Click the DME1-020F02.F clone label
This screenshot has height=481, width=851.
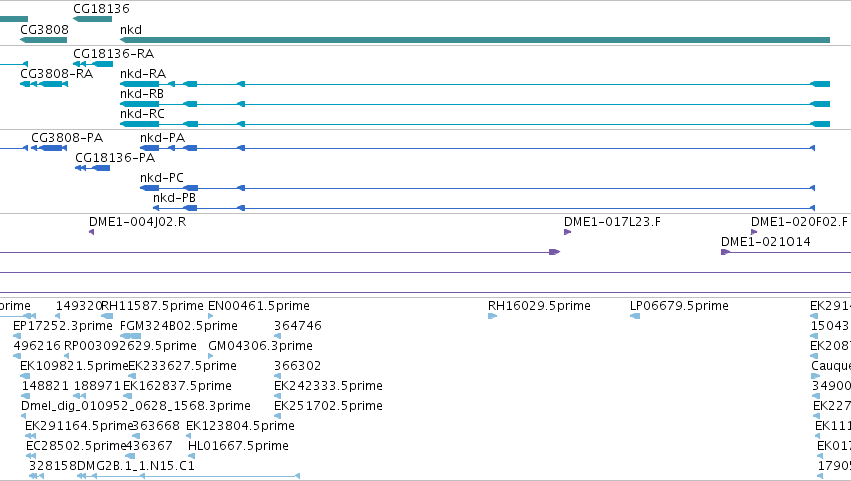[799, 222]
